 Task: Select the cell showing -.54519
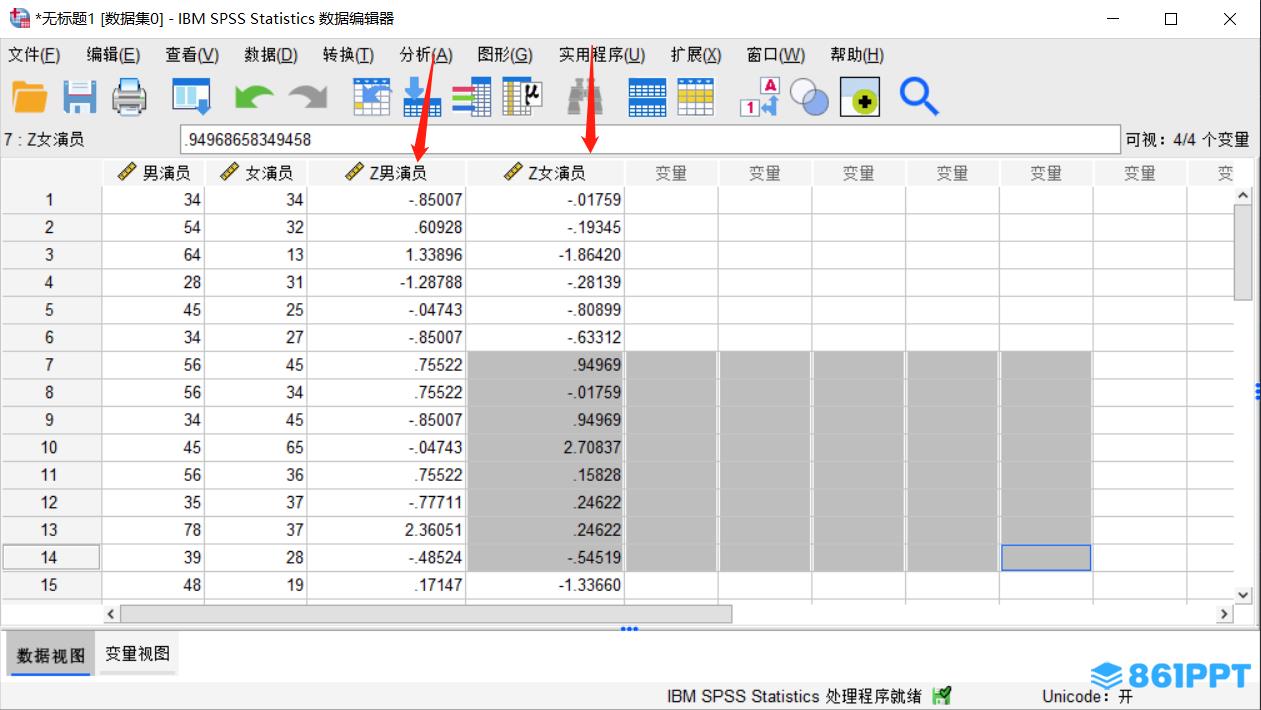click(545, 557)
